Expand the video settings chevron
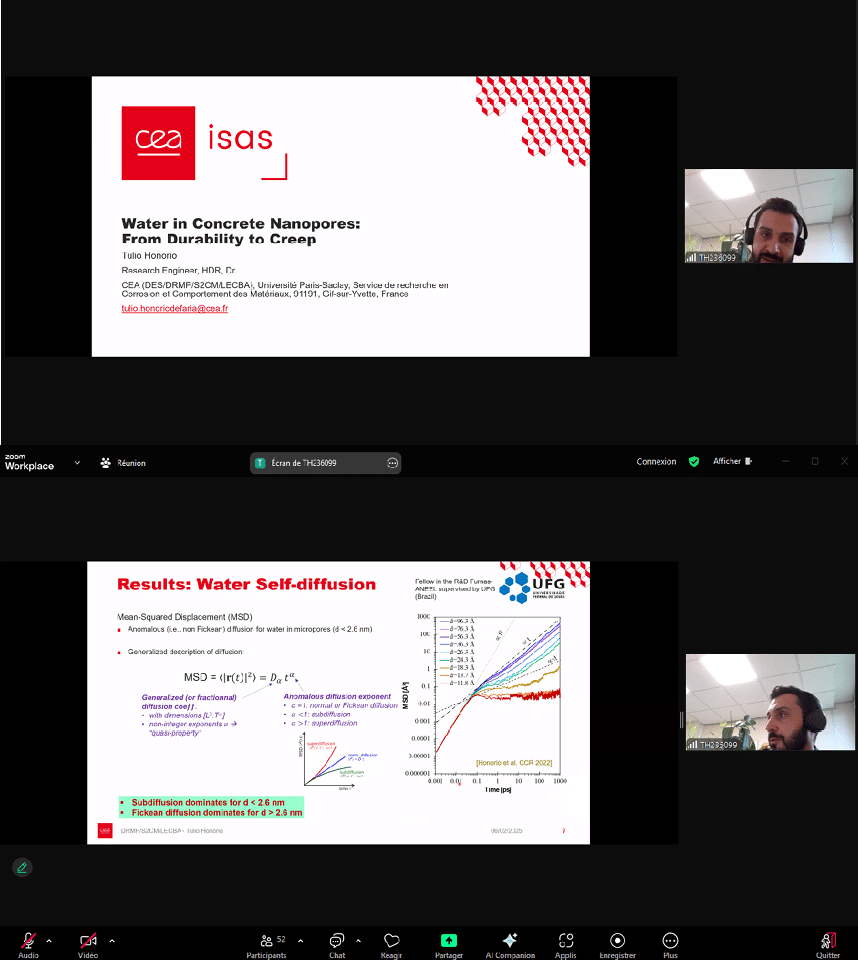Image resolution: width=858 pixels, height=960 pixels. 112,941
